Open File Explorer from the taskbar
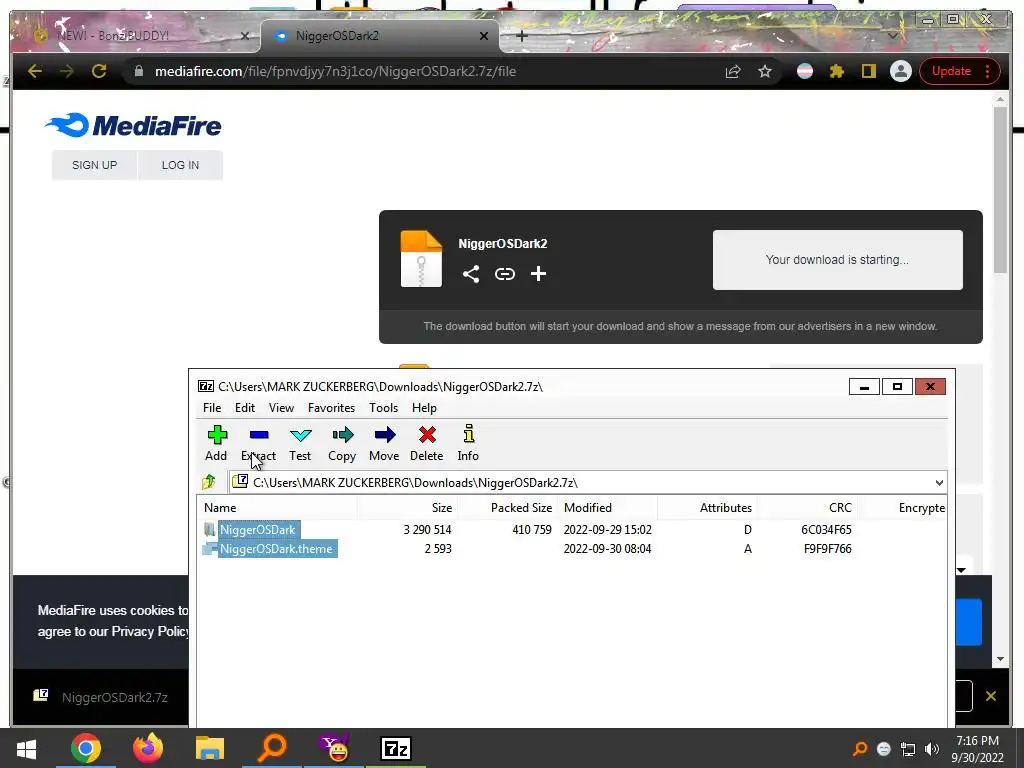The image size is (1024, 768). click(210, 748)
